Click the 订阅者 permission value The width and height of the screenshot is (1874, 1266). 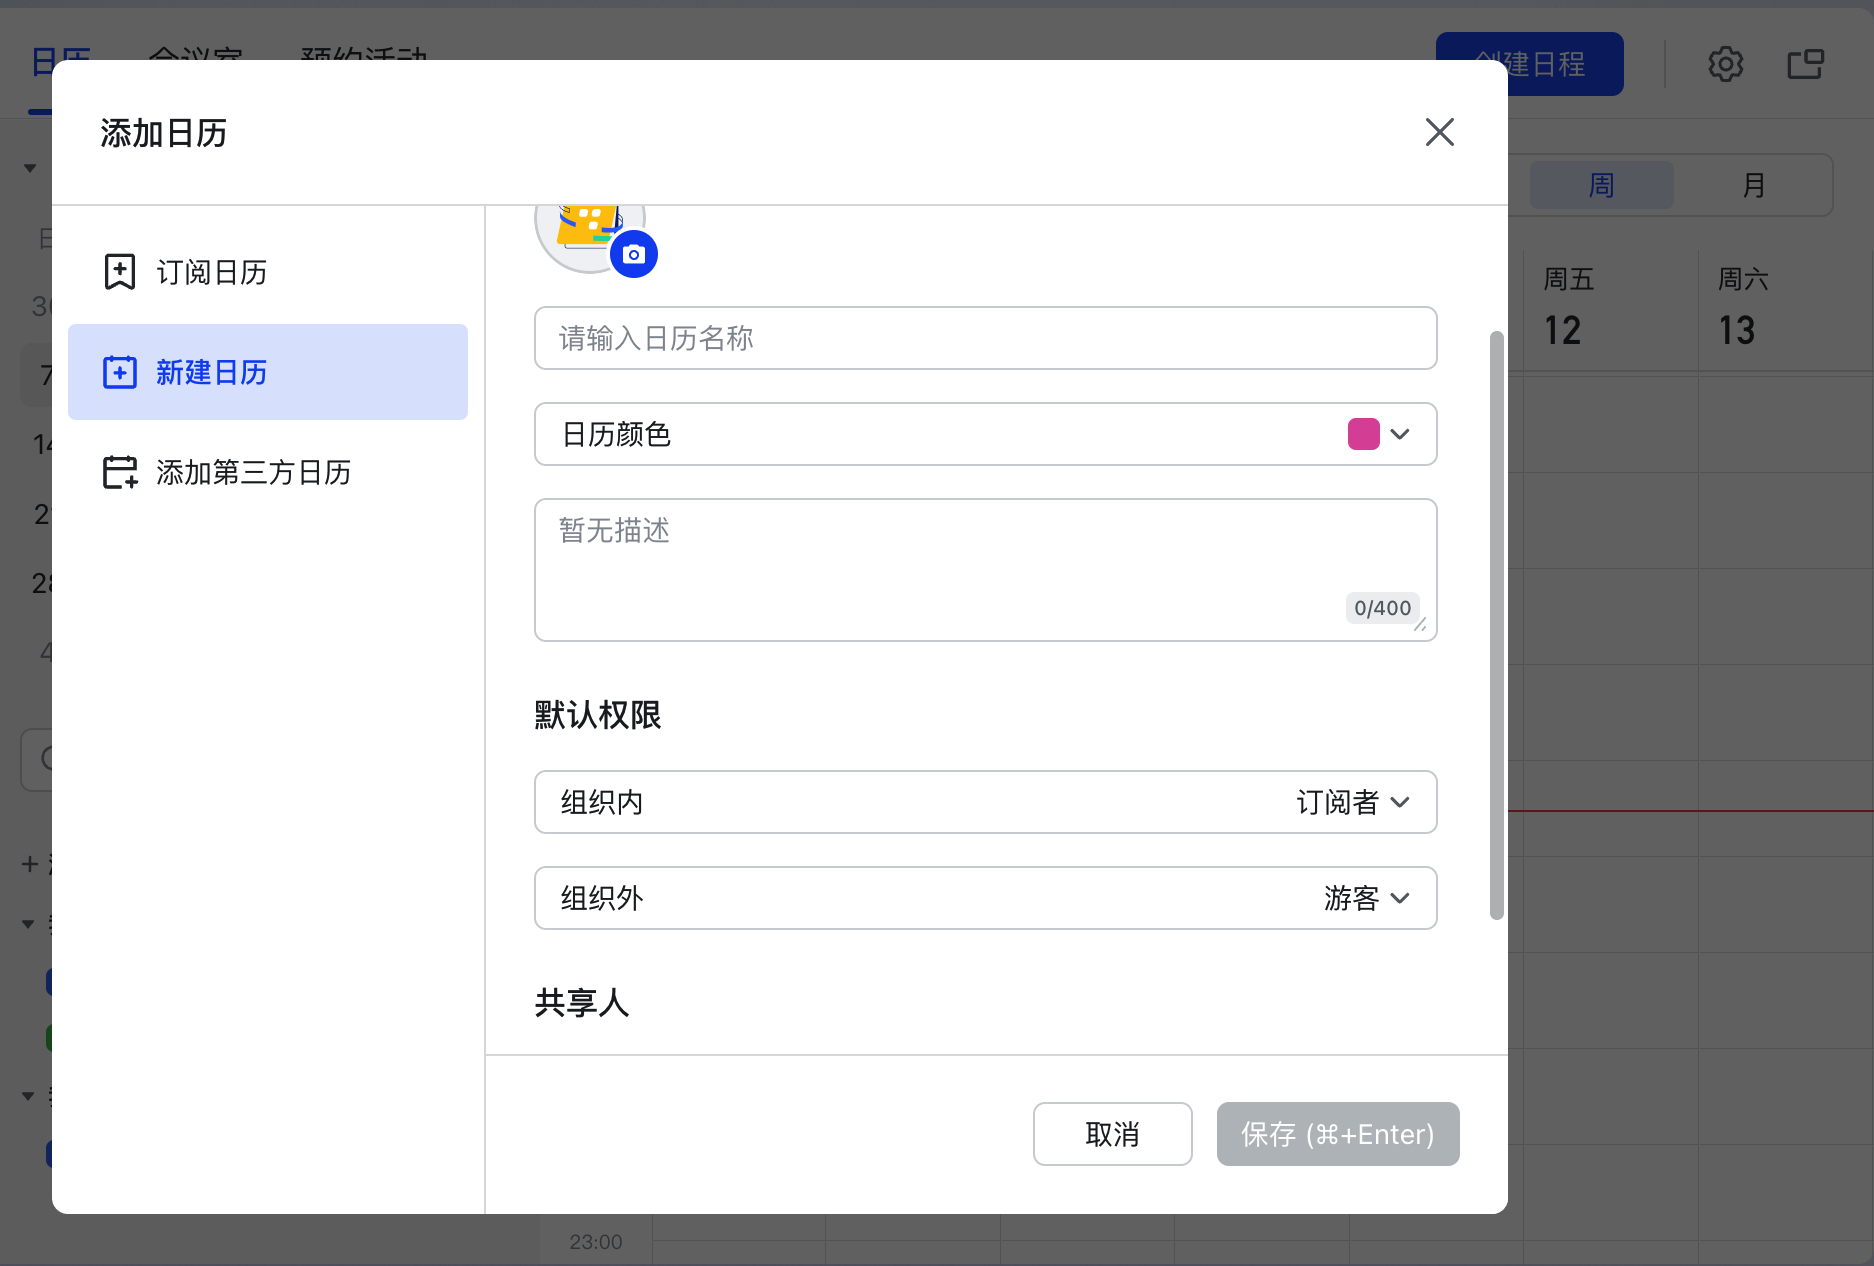coord(1337,802)
